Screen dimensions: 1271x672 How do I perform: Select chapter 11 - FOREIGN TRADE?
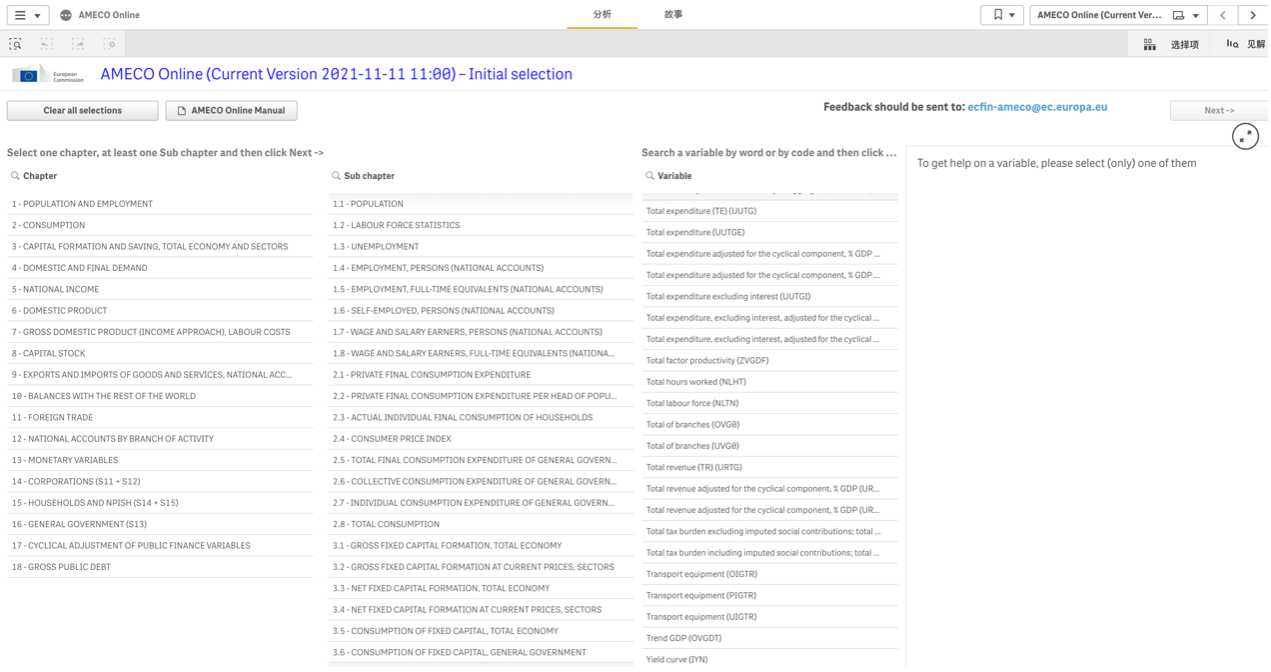(x=160, y=418)
